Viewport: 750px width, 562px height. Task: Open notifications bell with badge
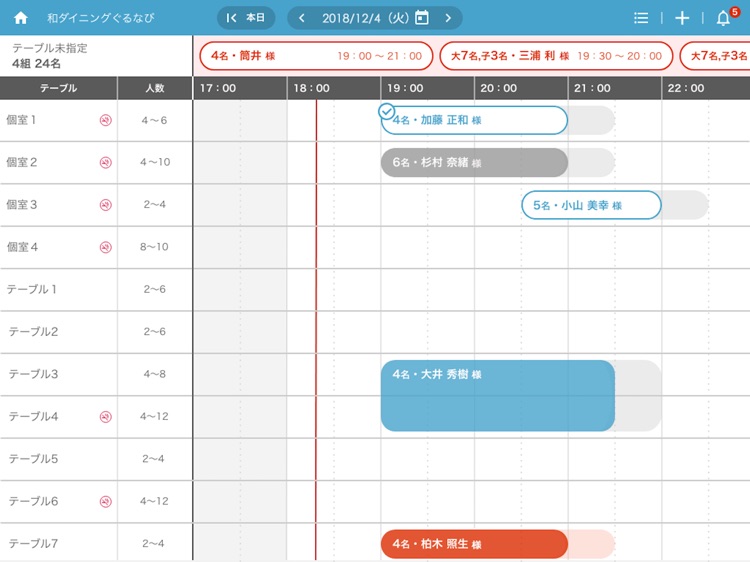pos(727,17)
